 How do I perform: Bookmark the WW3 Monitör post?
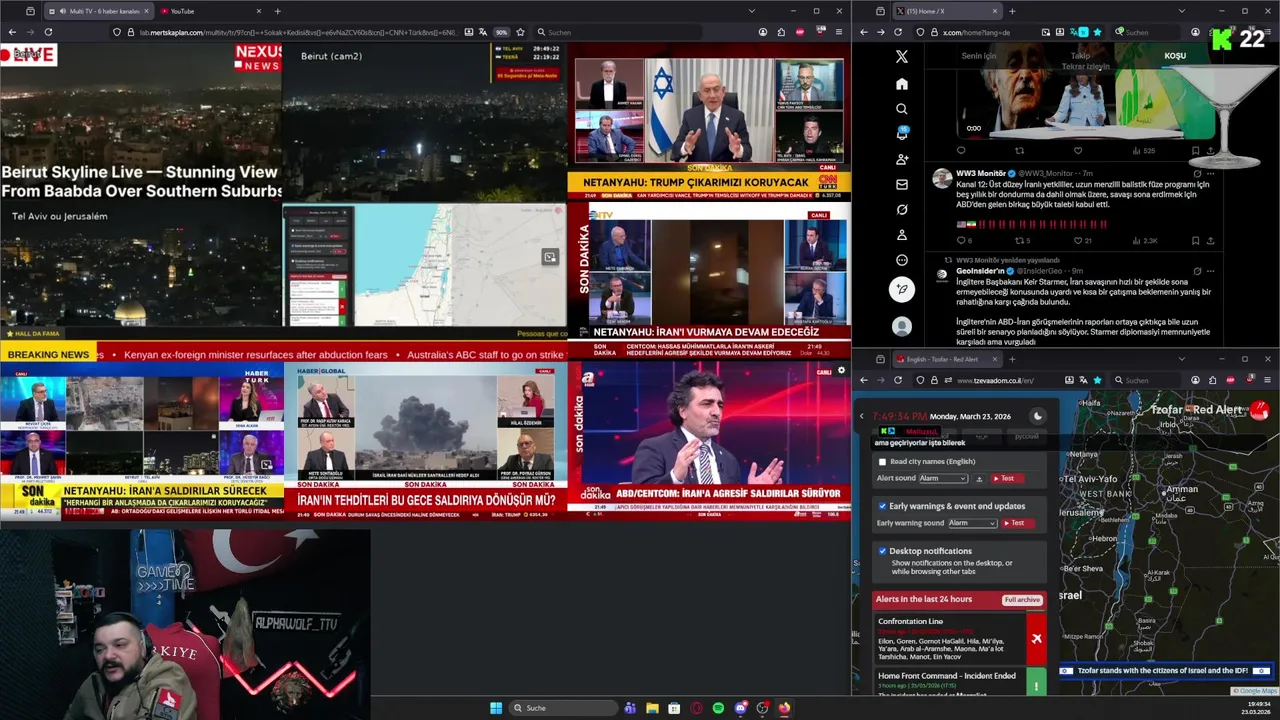1195,240
